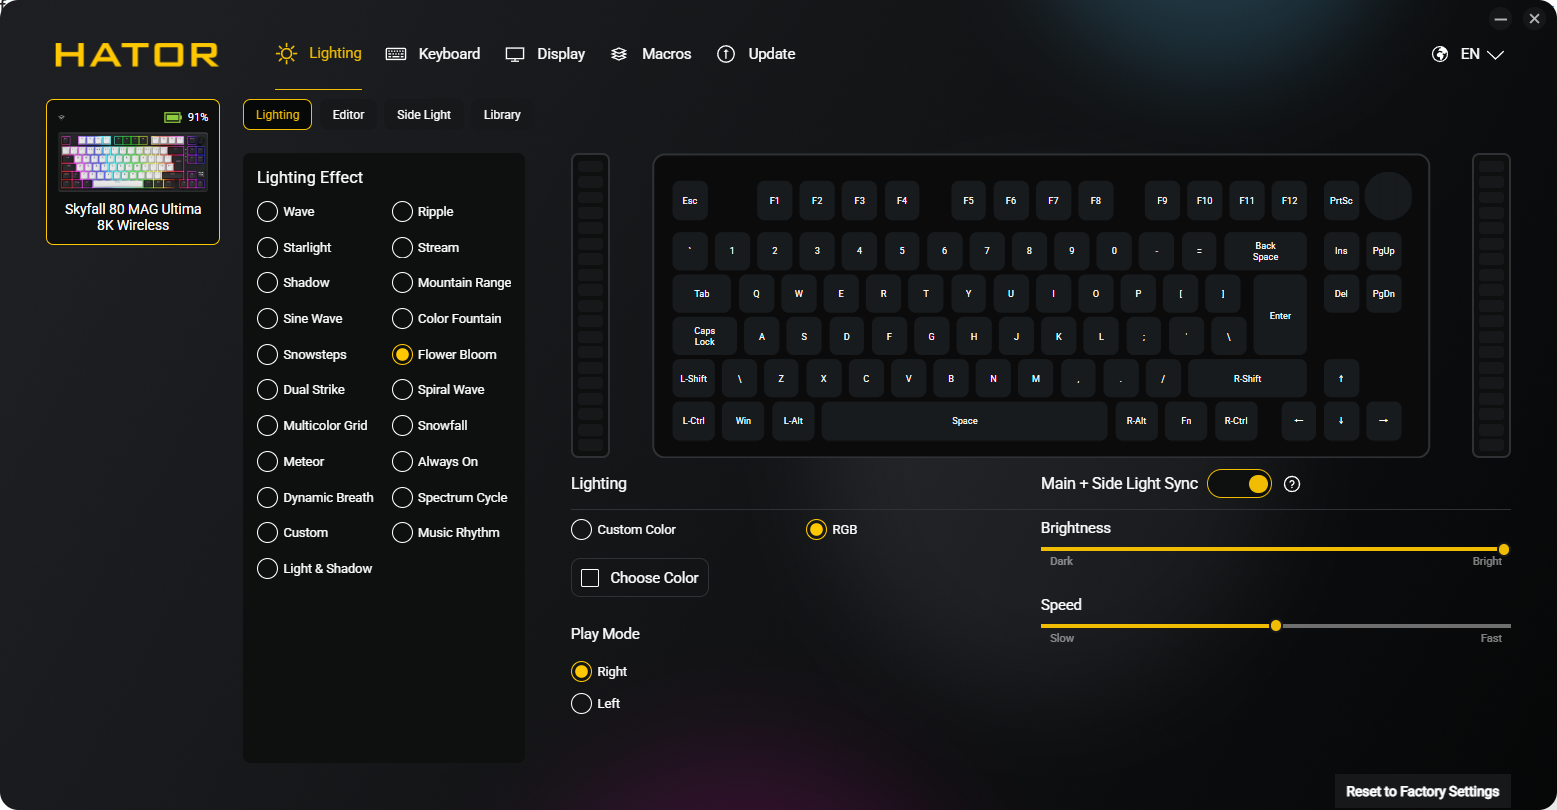Click the wireless signal icon on device card

click(61, 117)
